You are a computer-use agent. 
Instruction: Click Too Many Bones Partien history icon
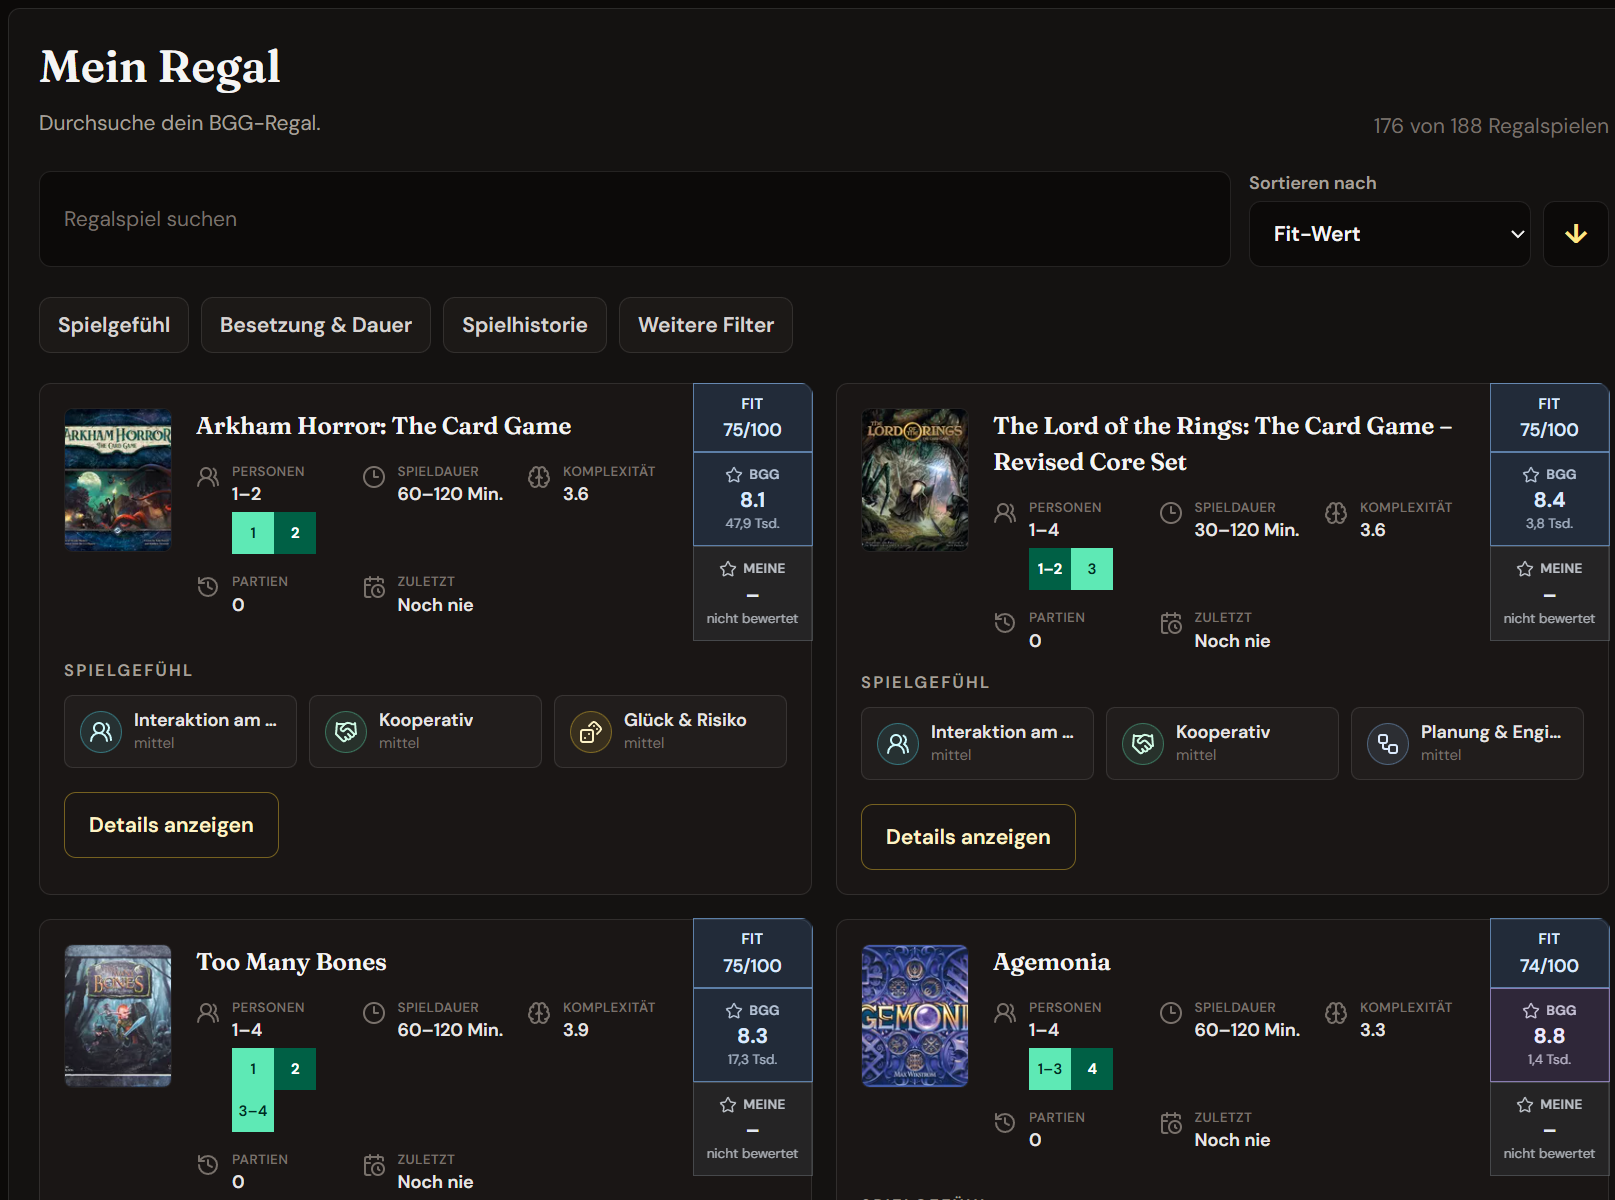tap(208, 1165)
